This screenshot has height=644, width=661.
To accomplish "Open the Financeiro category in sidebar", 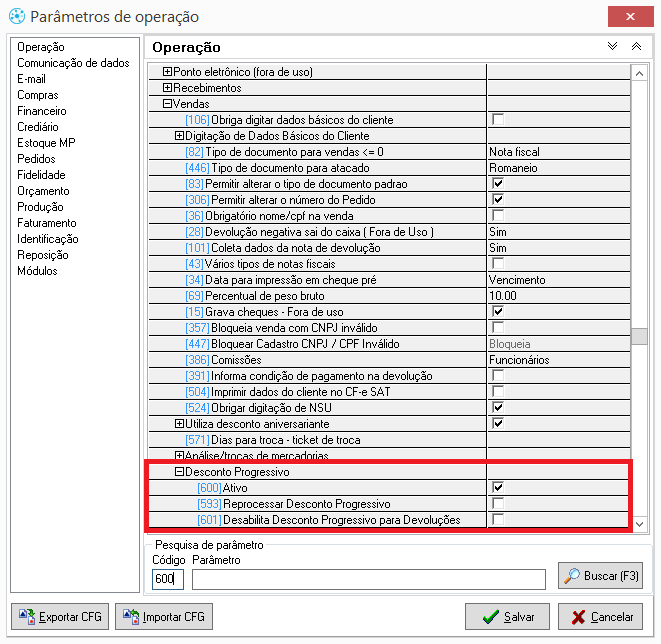I will pyautogui.click(x=42, y=111).
